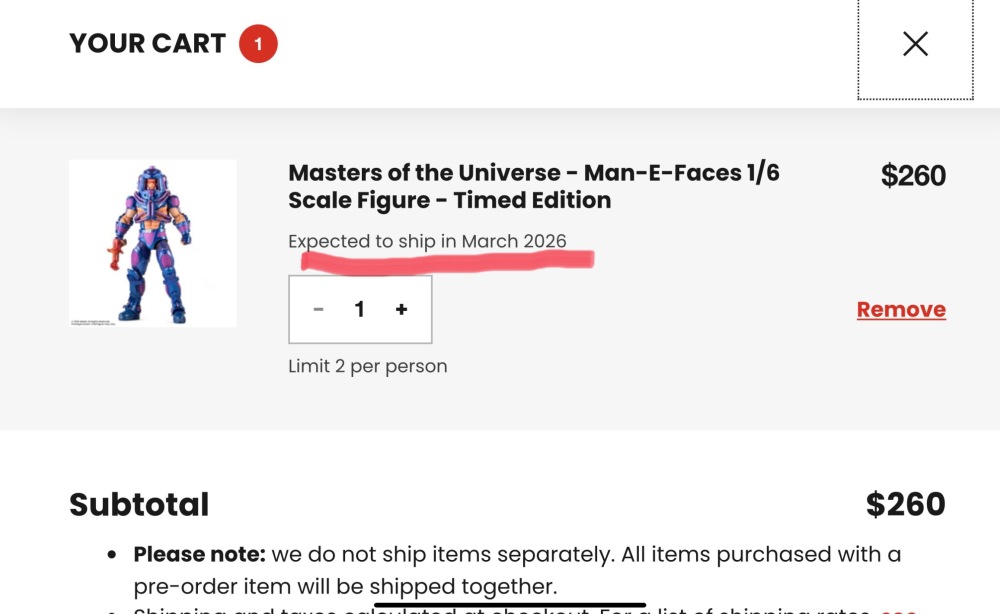Click the black underline below shipped together
The image size is (1000, 614).
tap(510, 604)
